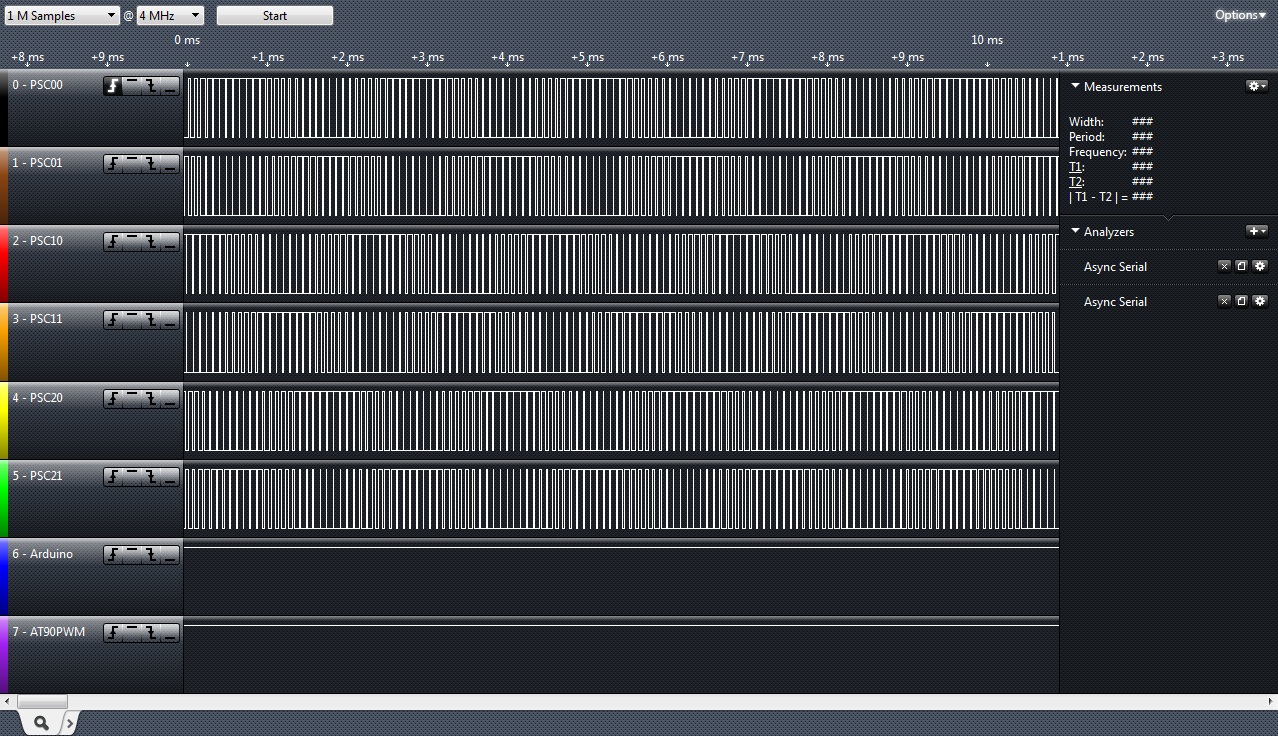Open the add analyzer plus dropdown
The width and height of the screenshot is (1278, 736).
(1257, 231)
